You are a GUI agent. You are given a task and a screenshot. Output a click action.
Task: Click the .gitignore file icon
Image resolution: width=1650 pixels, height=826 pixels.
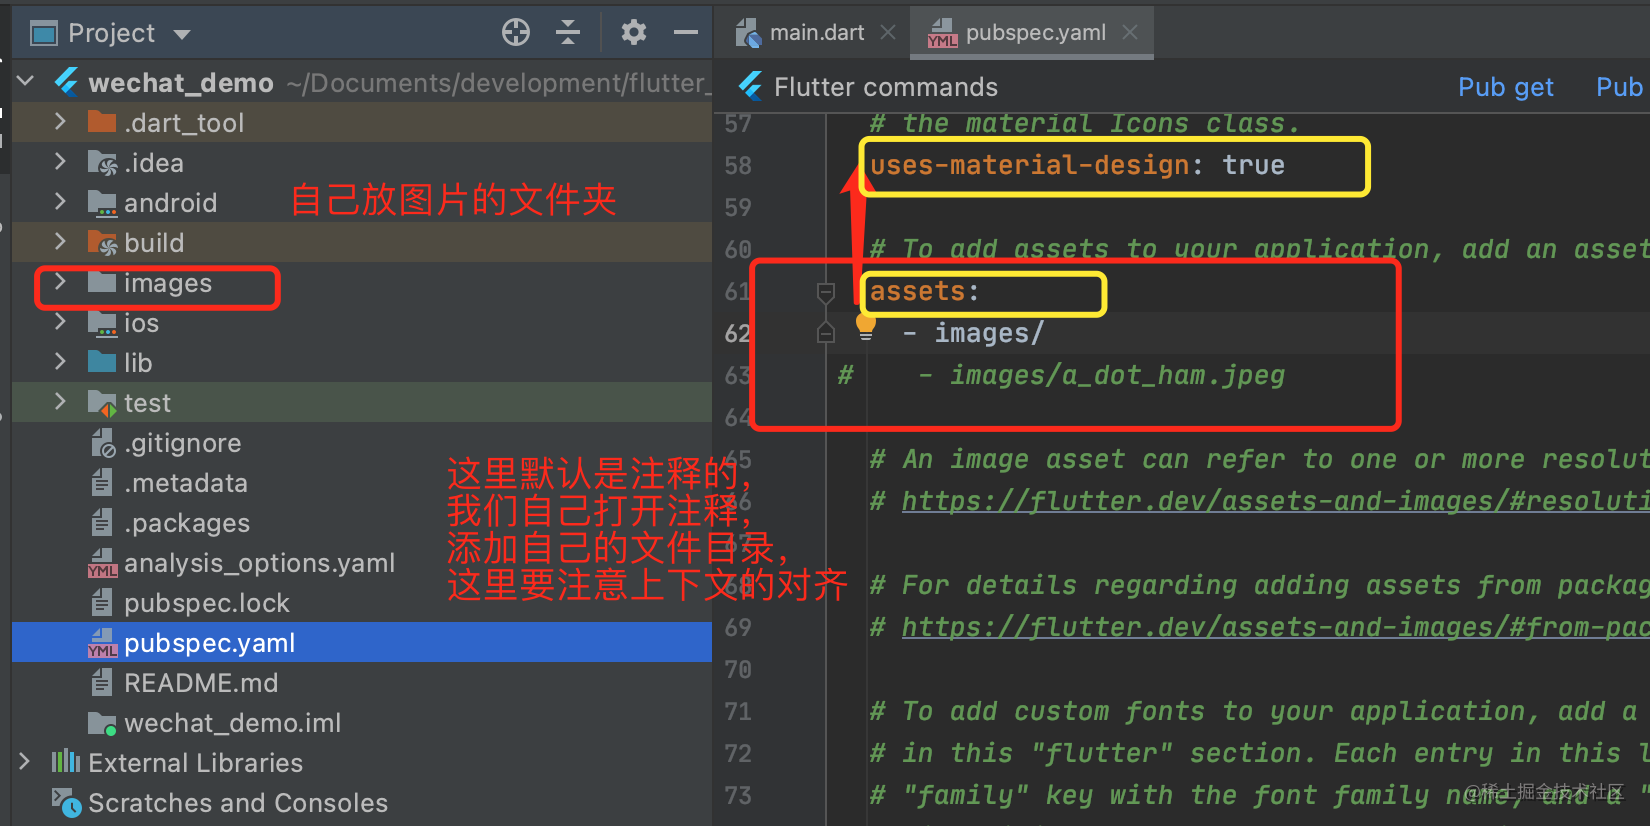[x=103, y=442]
